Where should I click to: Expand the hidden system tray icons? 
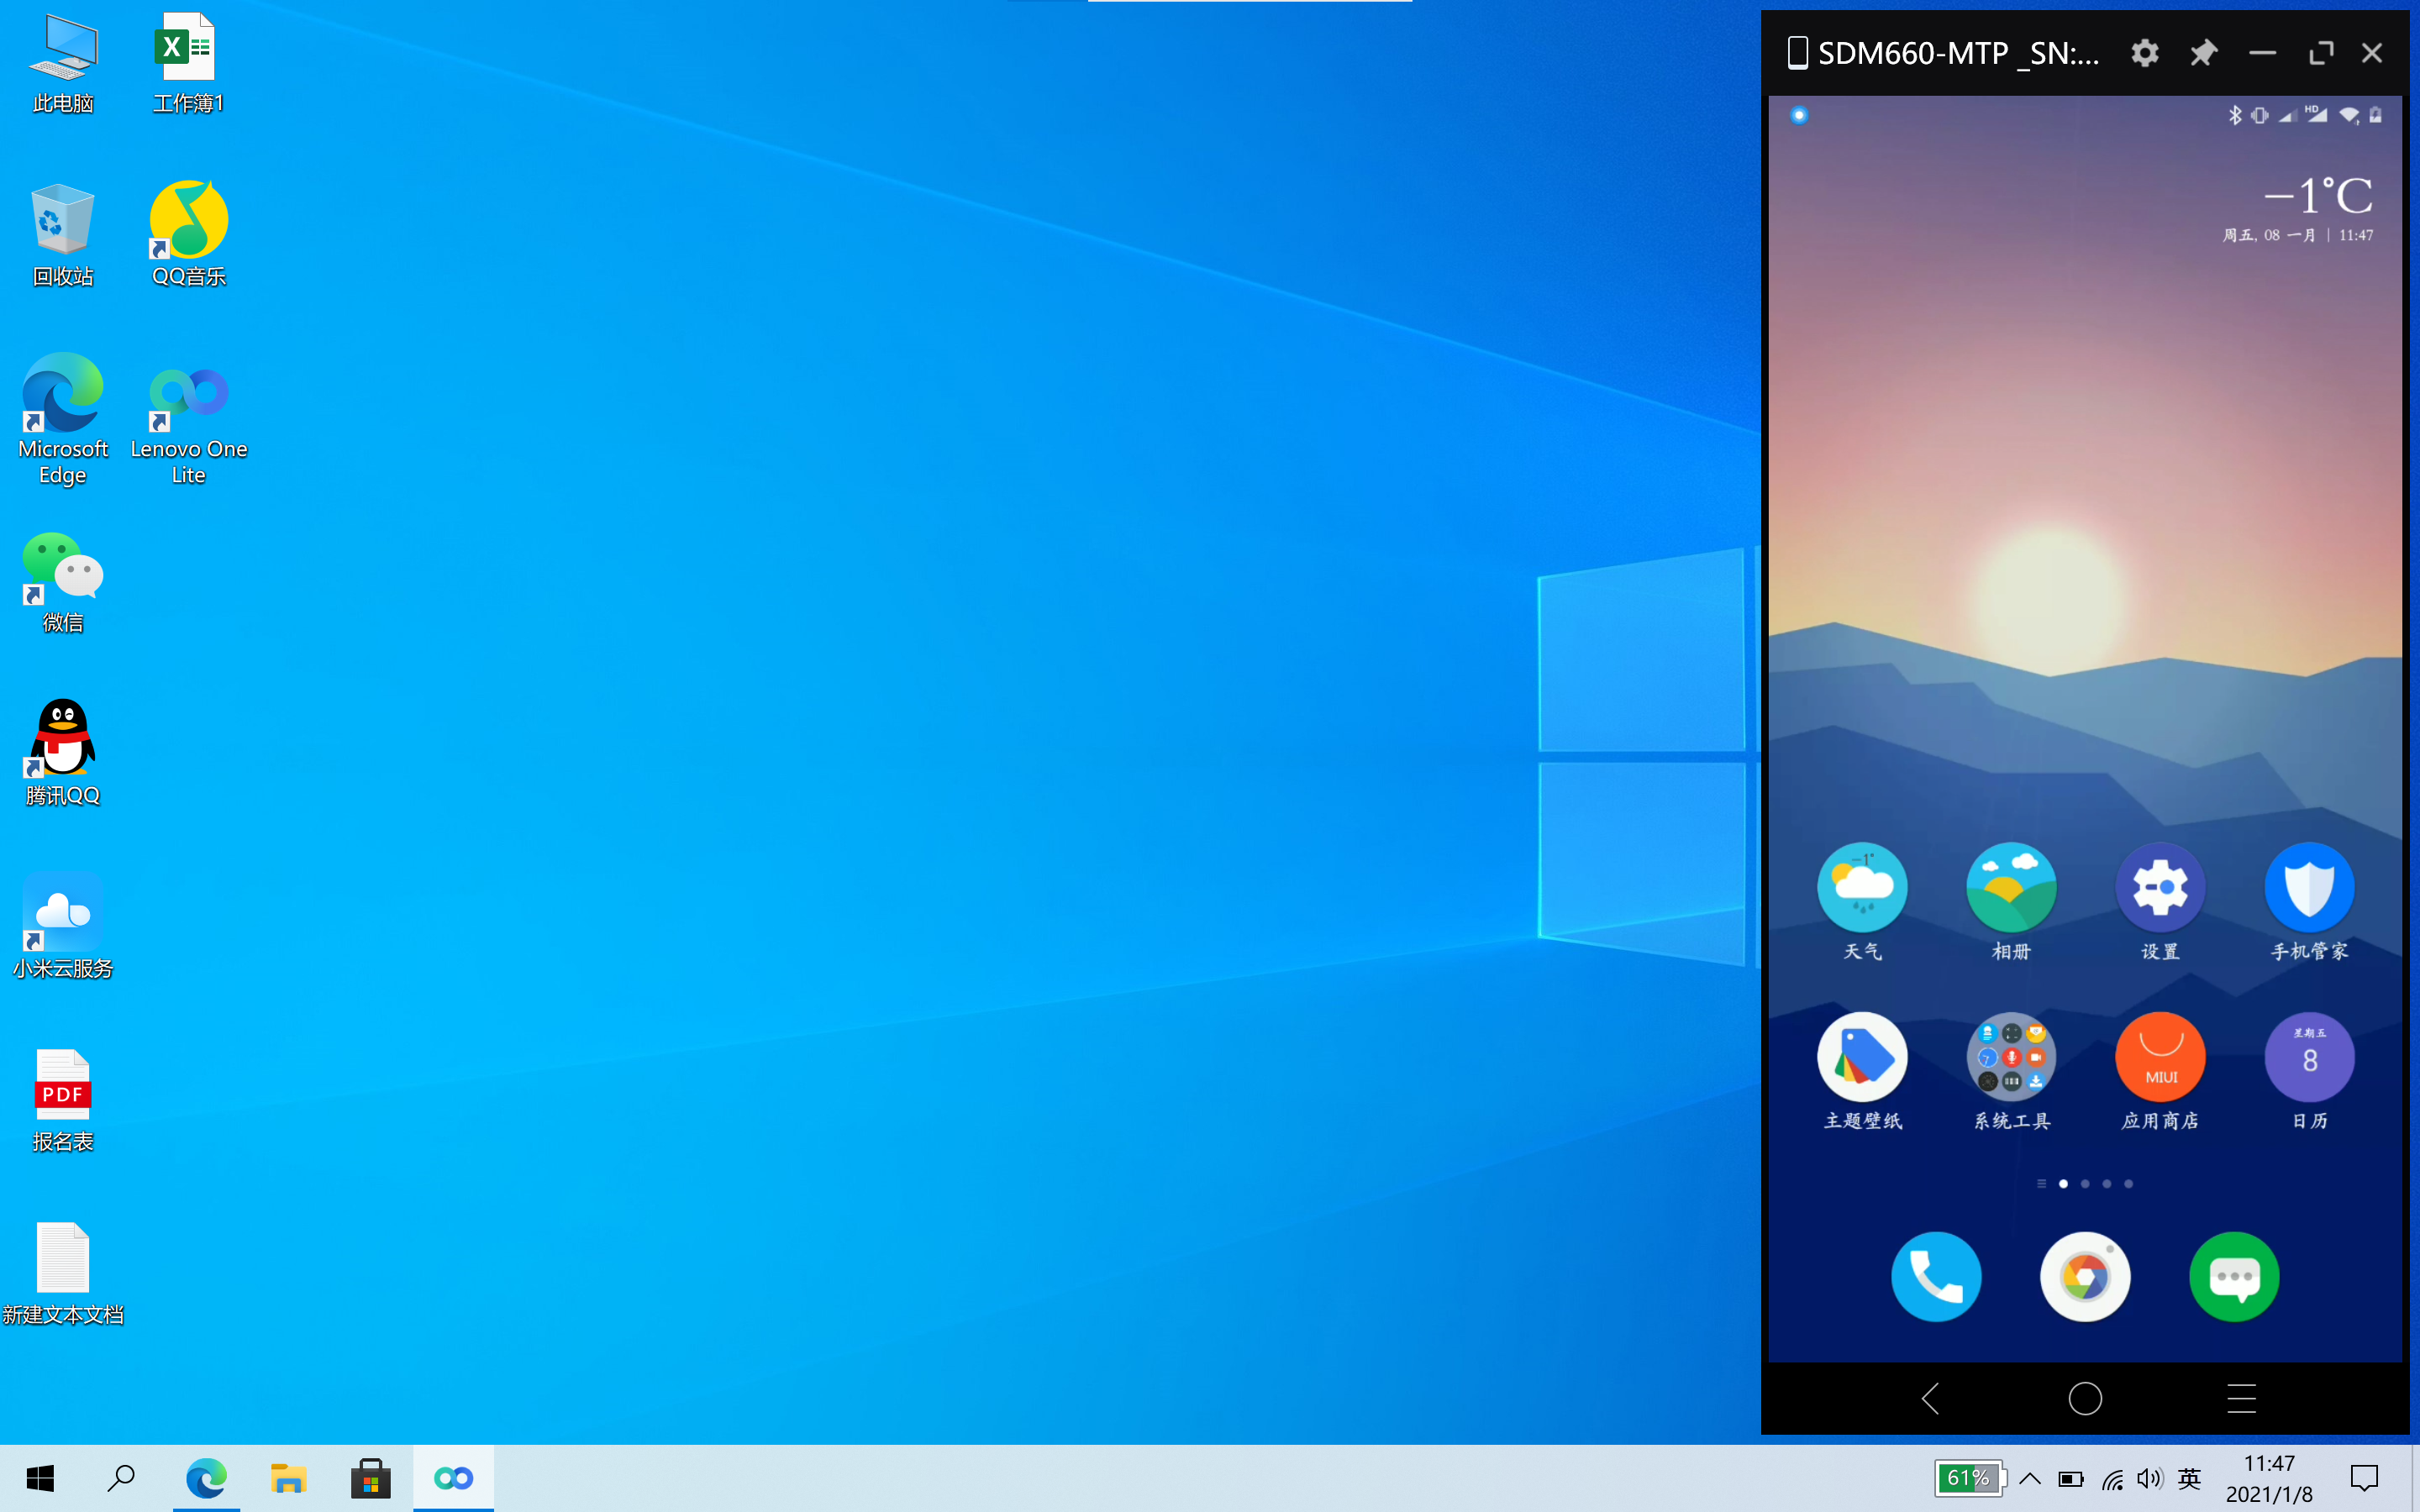[2029, 1478]
